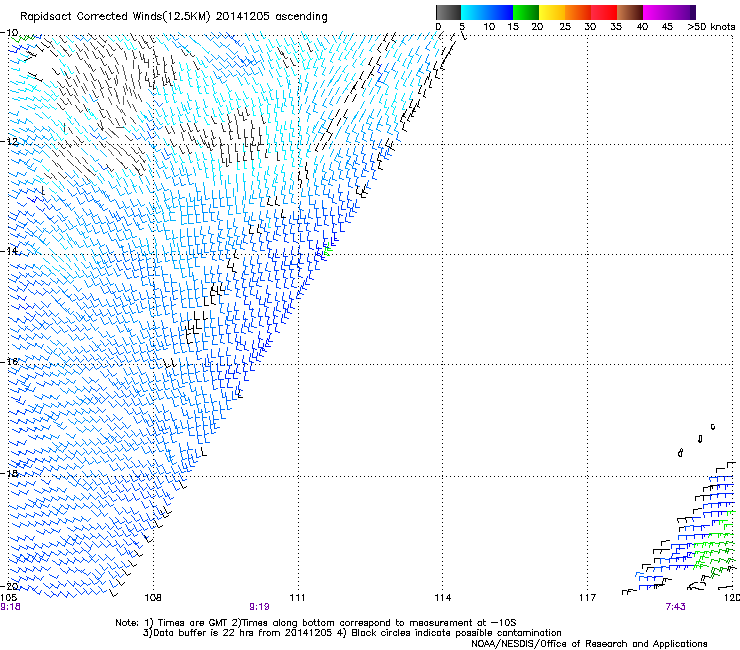Image resolution: width=740 pixels, height=650 pixels.
Task: Click the '35' legend scale label
Action: point(616,27)
